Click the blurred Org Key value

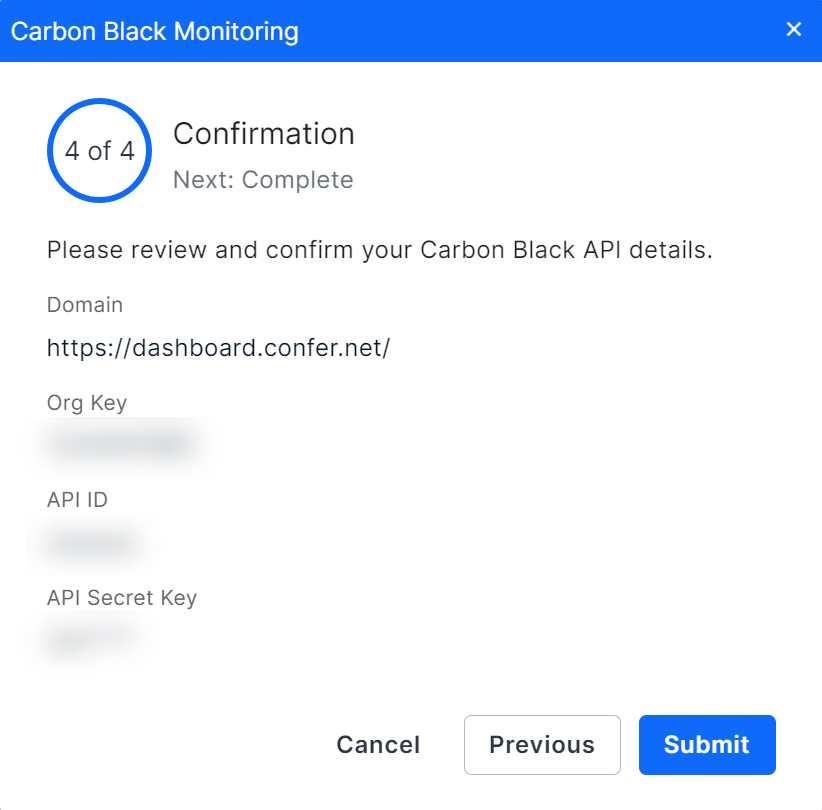pyautogui.click(x=121, y=445)
